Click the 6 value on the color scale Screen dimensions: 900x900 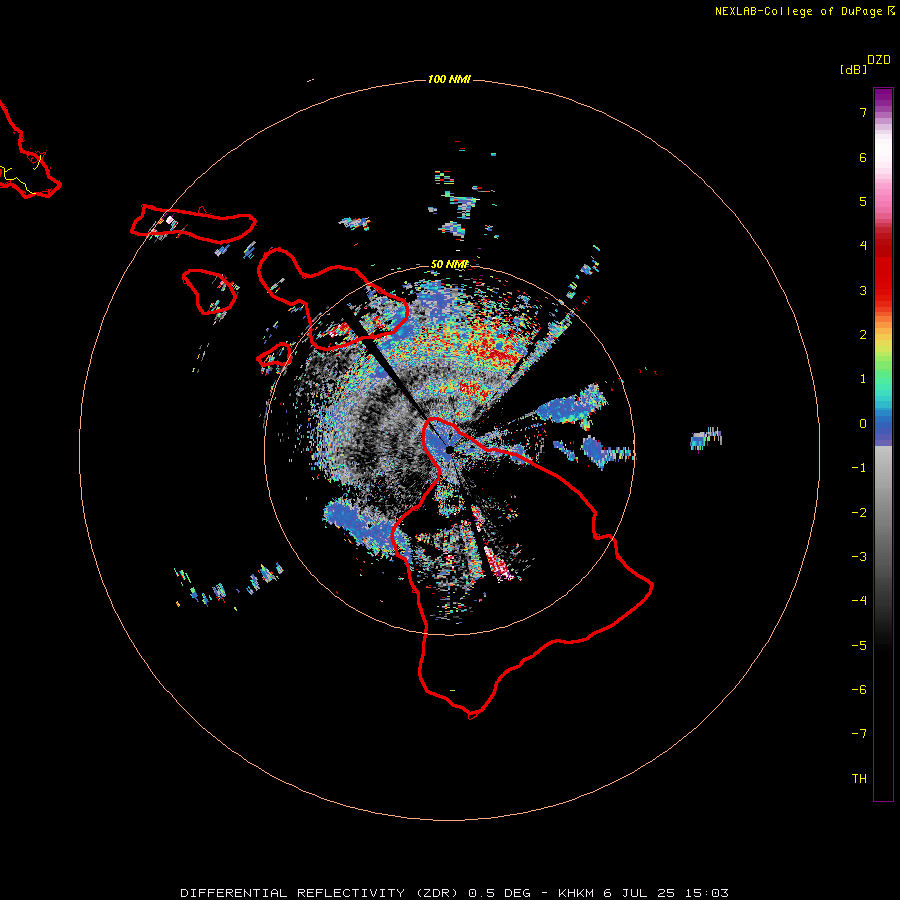click(863, 157)
